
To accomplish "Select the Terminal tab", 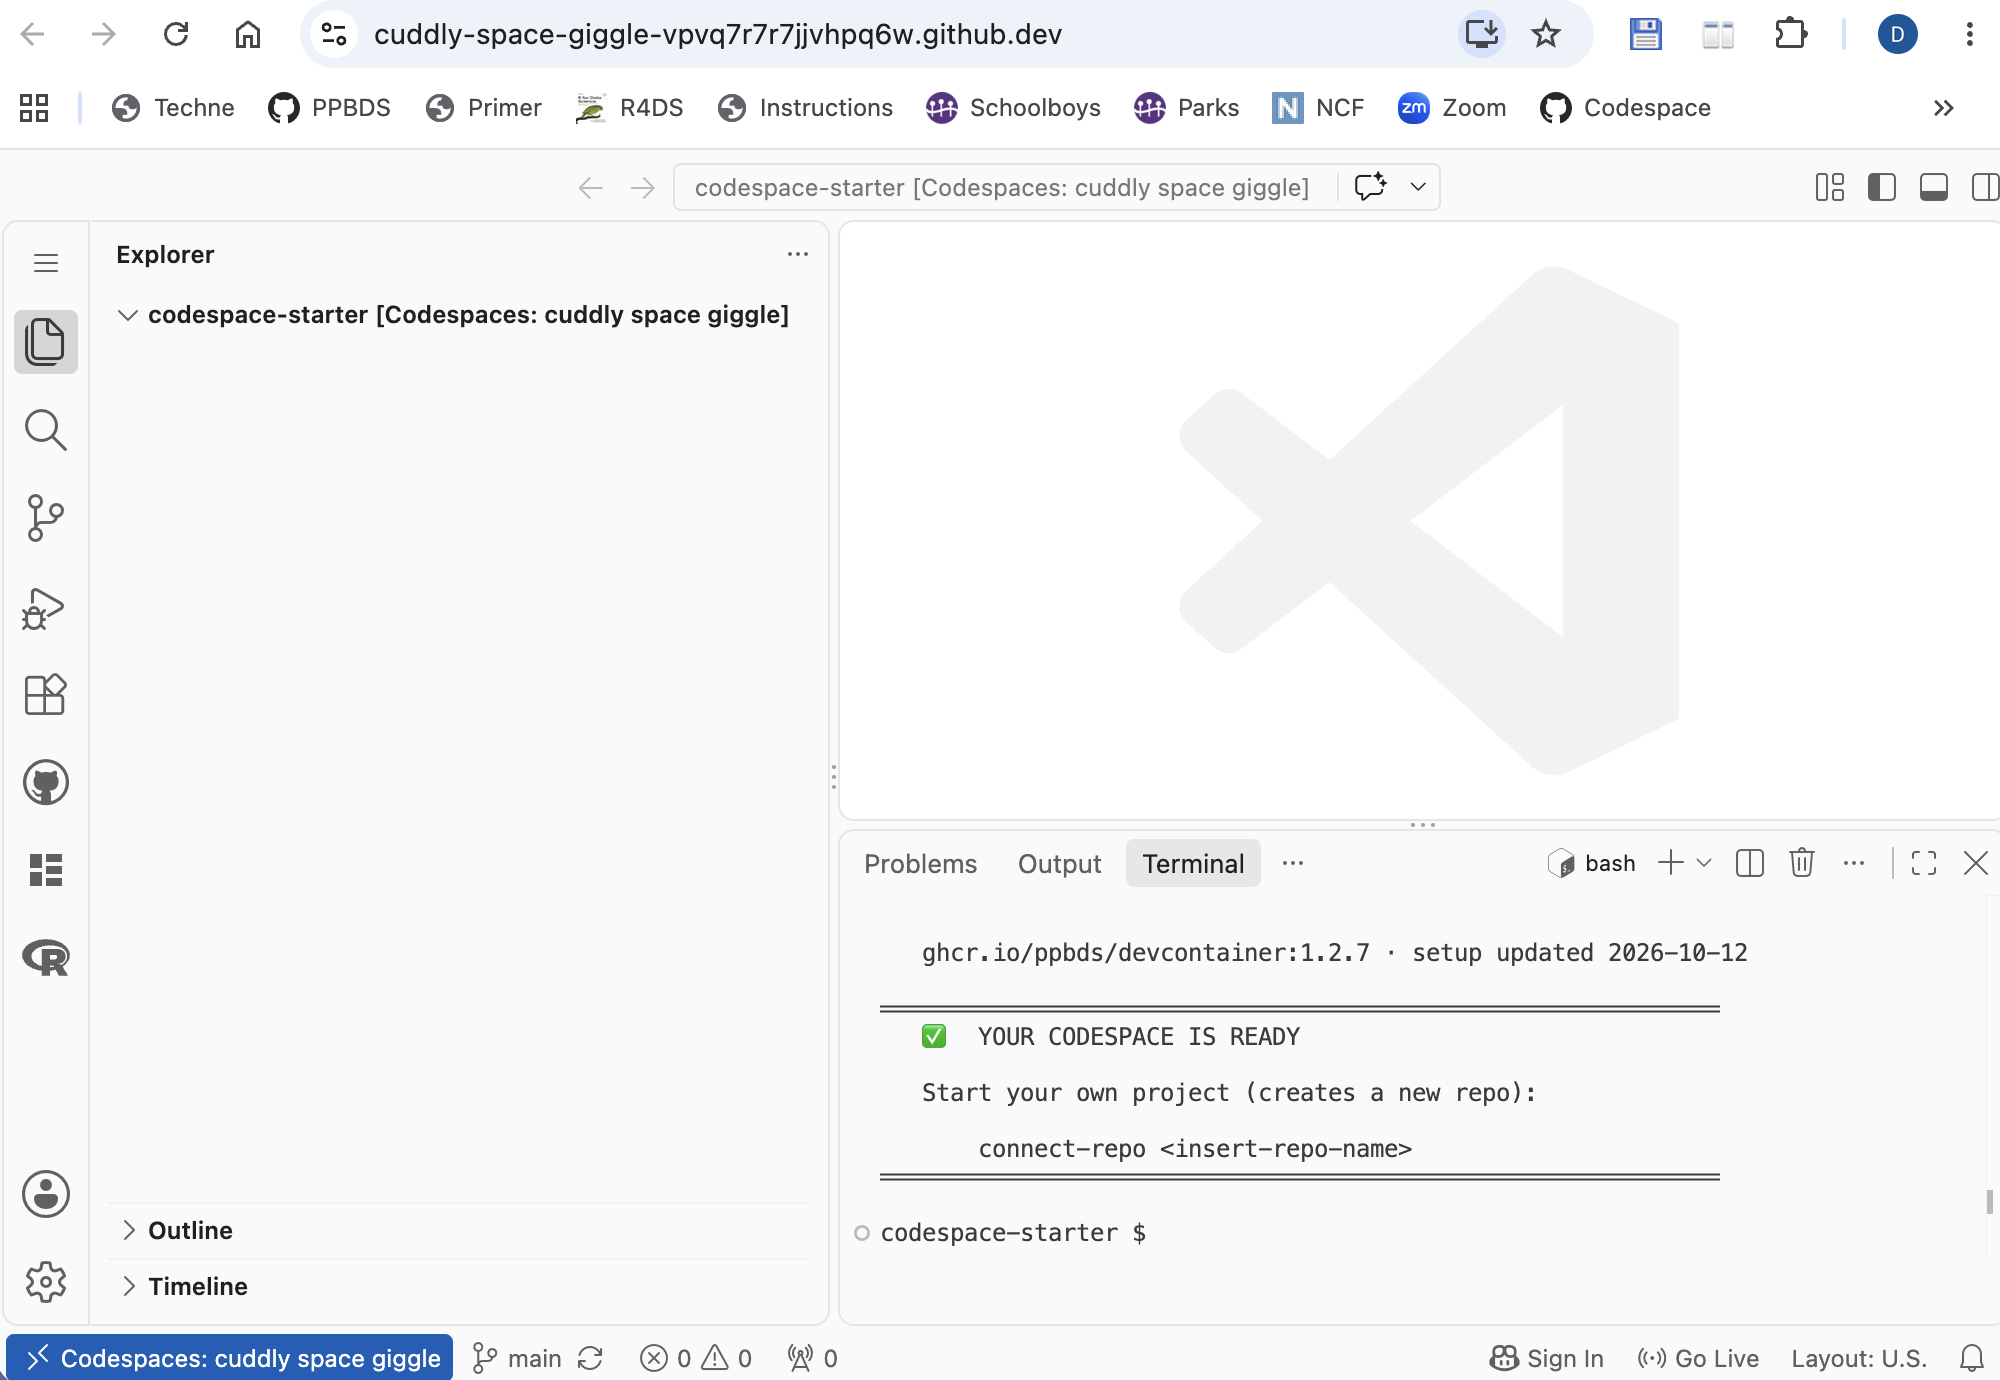I will 1193,864.
